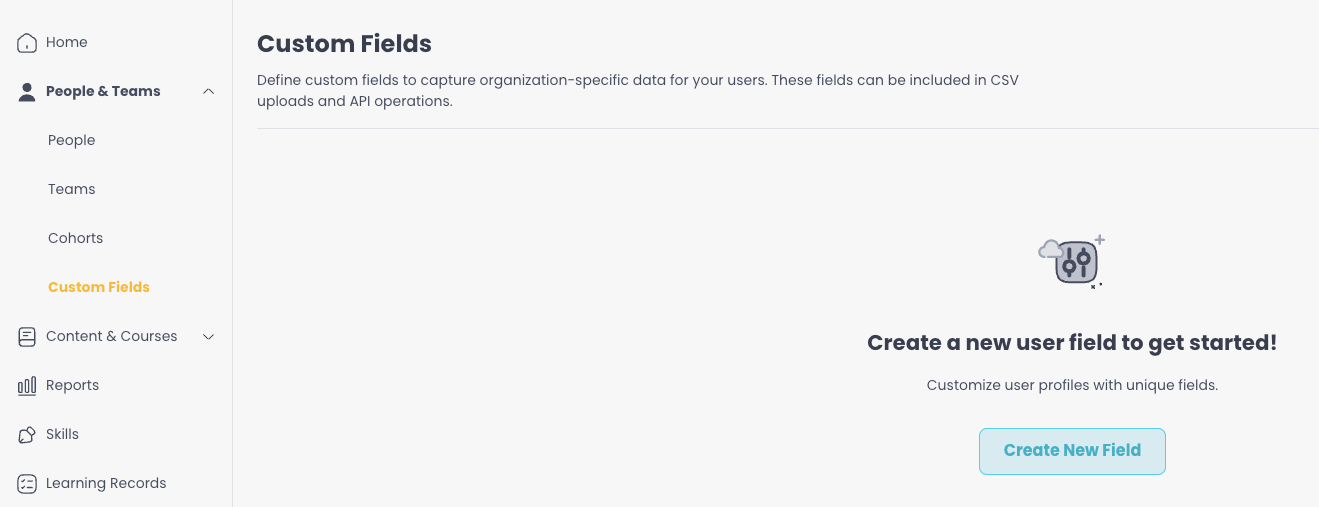
Task: Collapse the People & Teams chevron
Action: 208,92
